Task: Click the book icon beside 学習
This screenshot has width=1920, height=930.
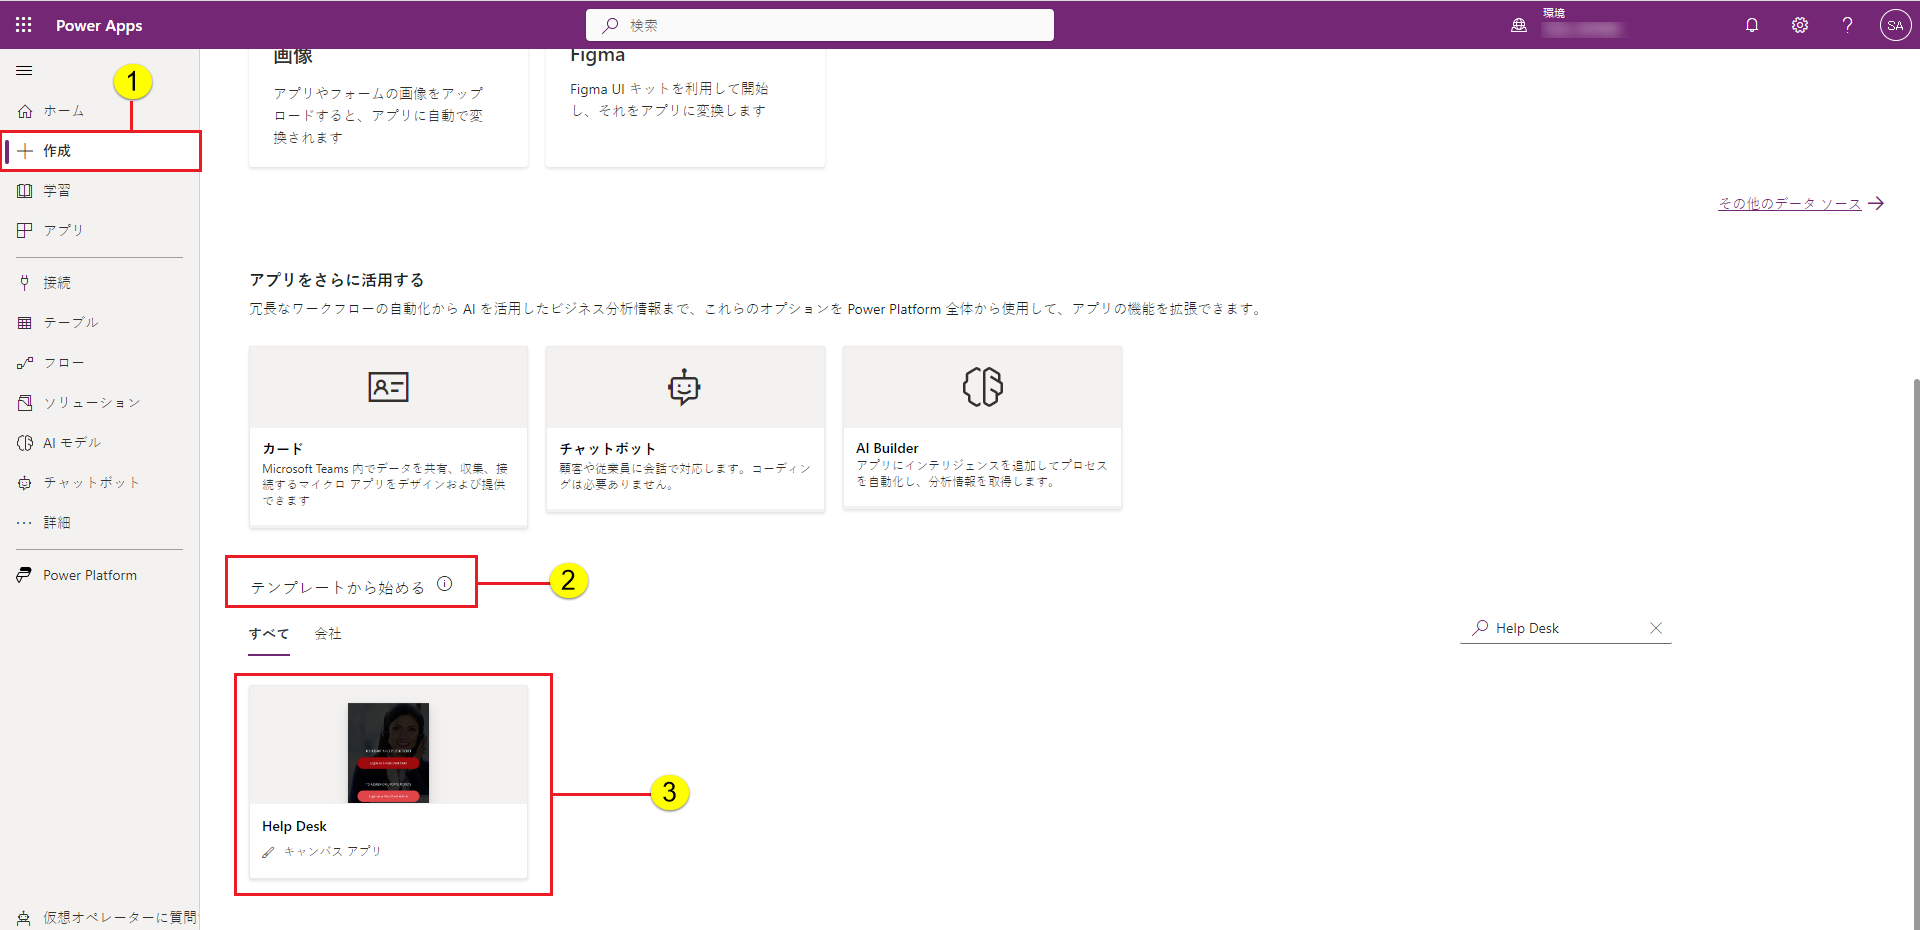Action: click(x=25, y=191)
